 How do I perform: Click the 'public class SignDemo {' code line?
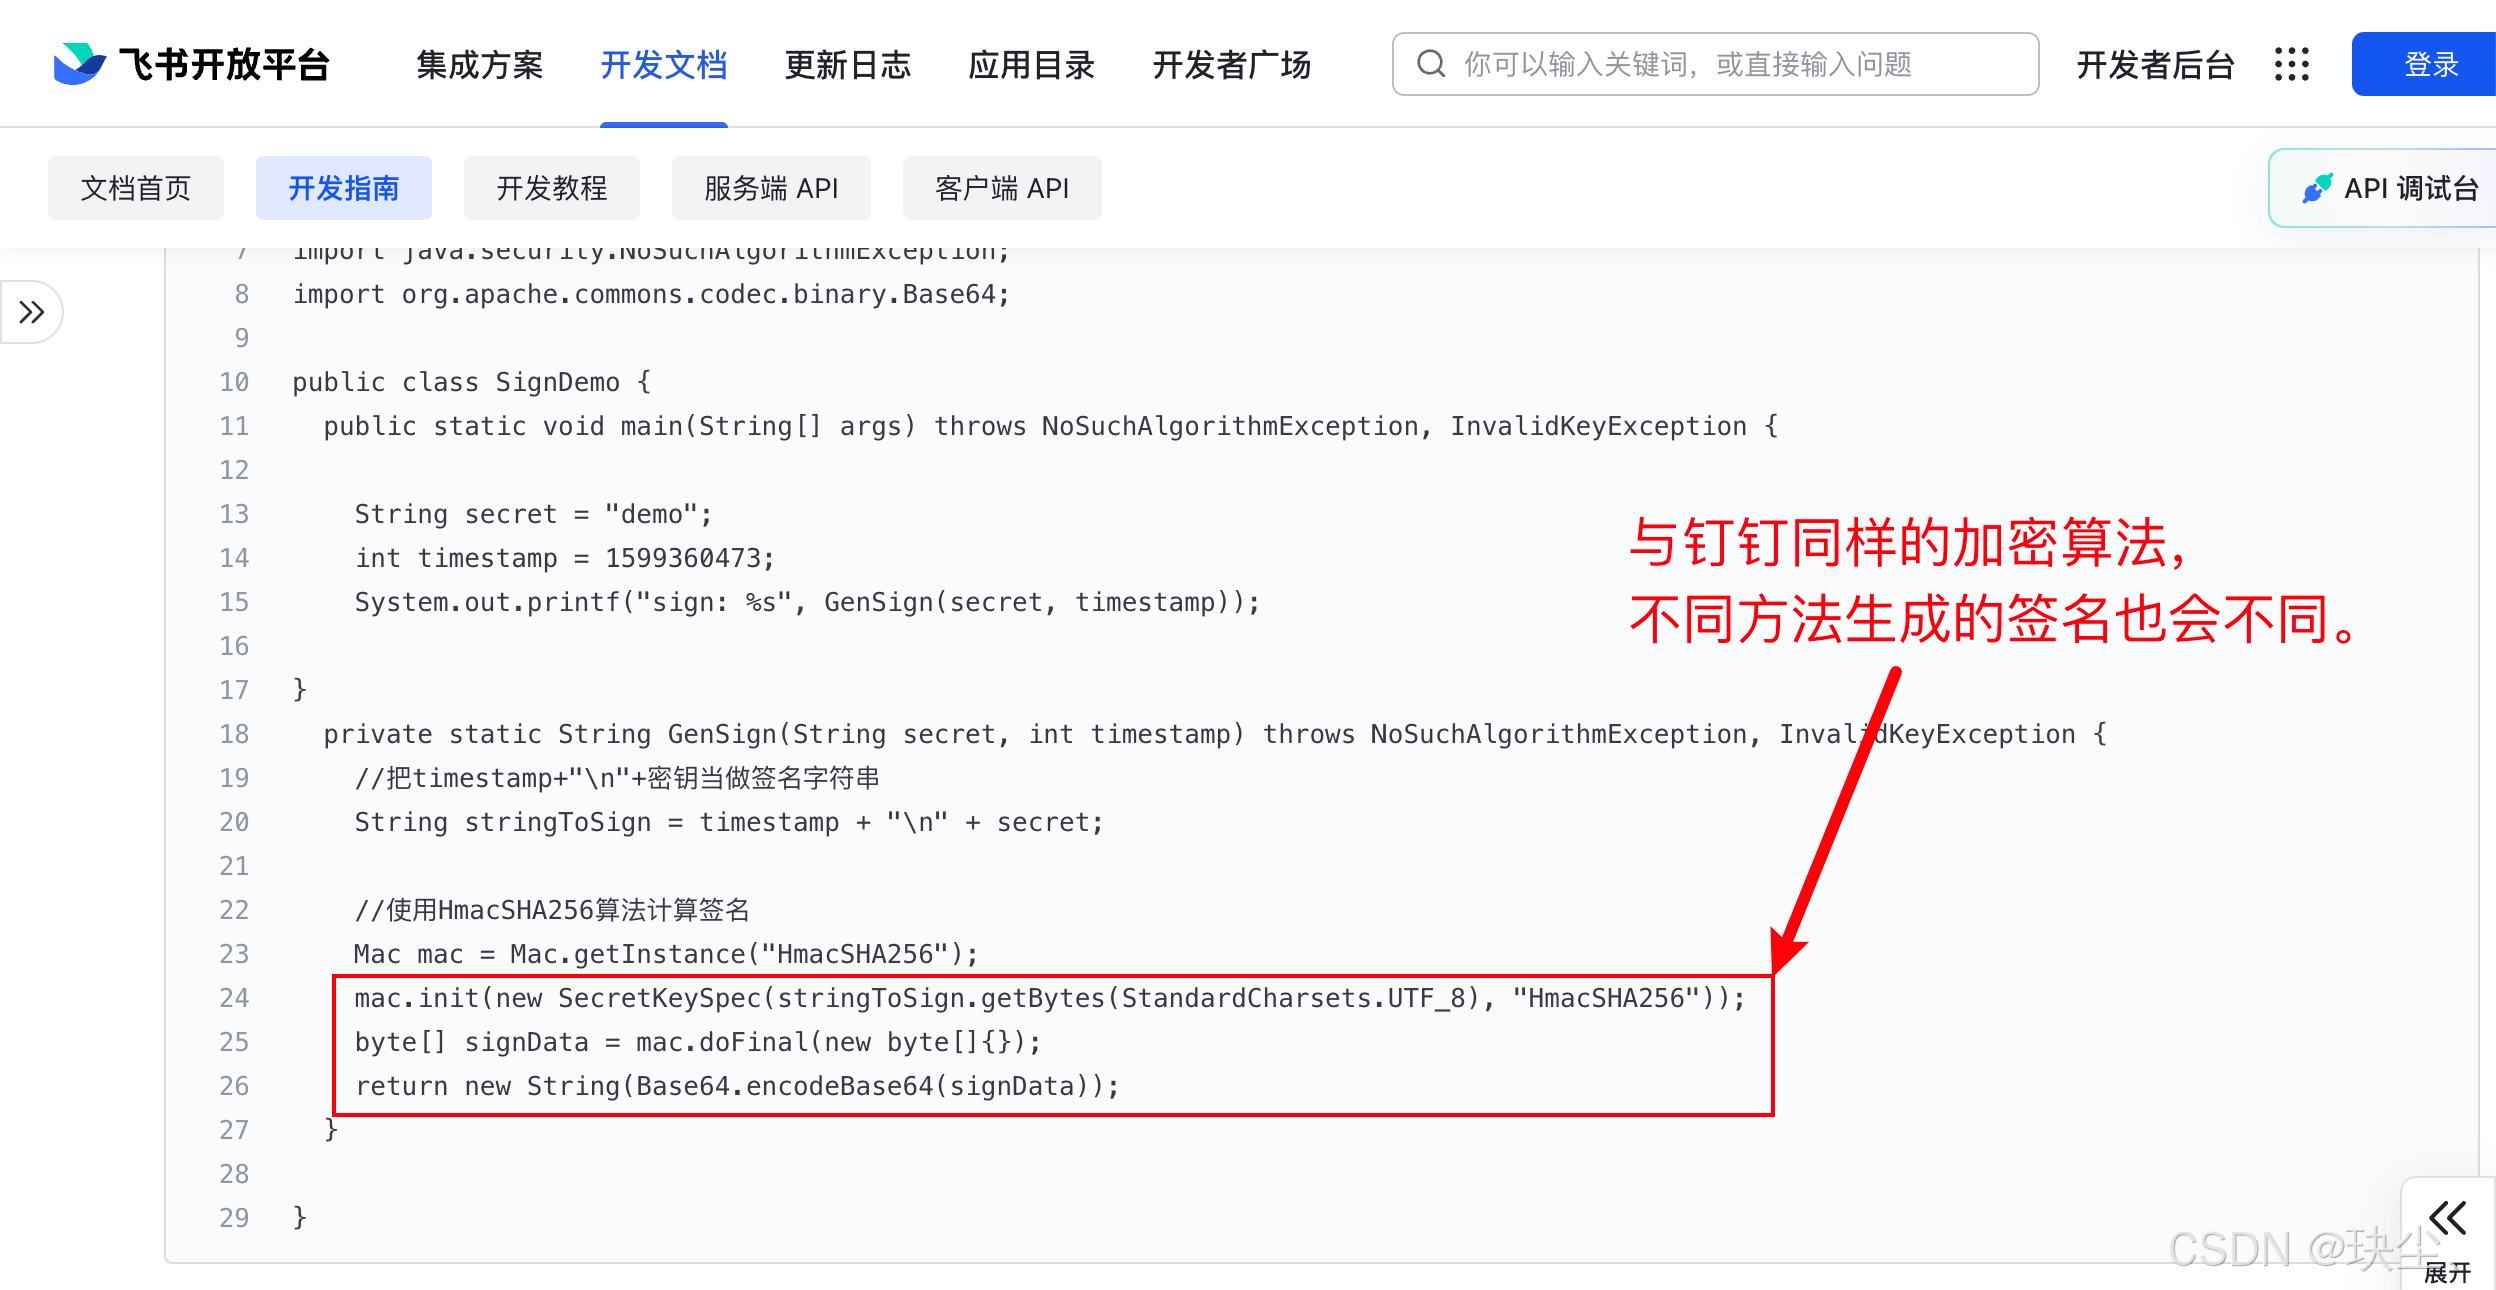point(471,382)
